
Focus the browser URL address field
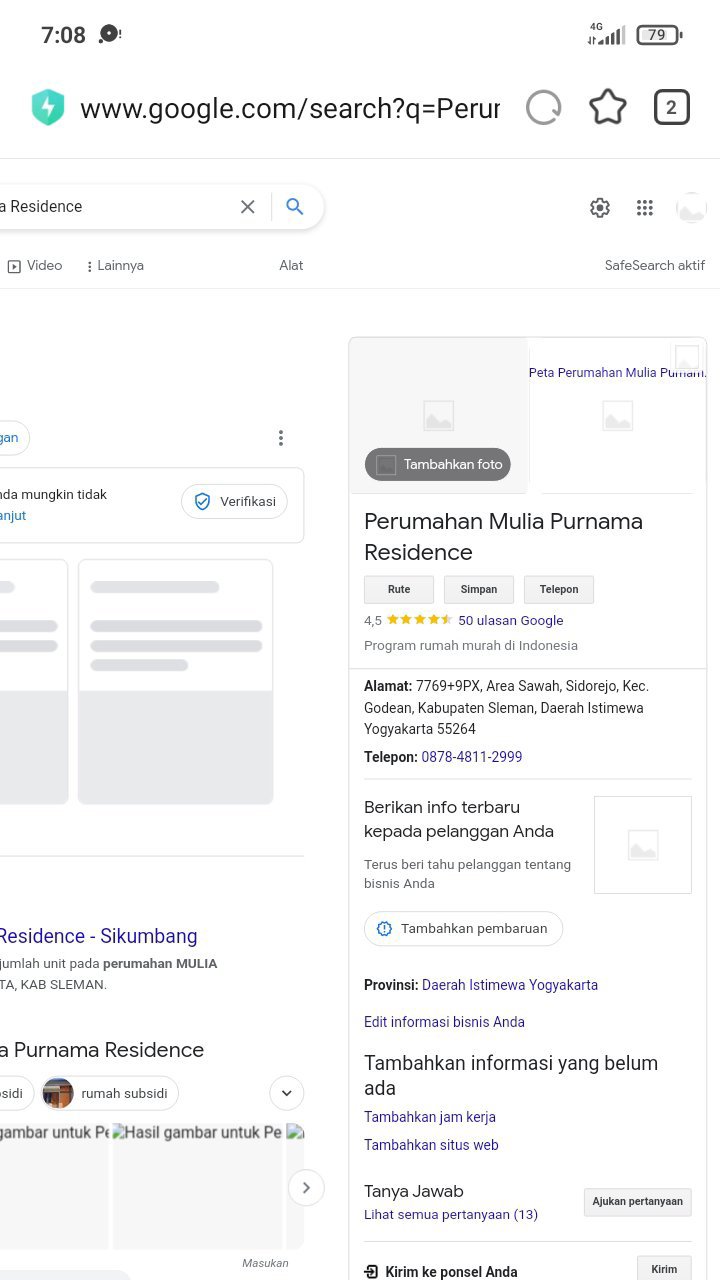[290, 108]
